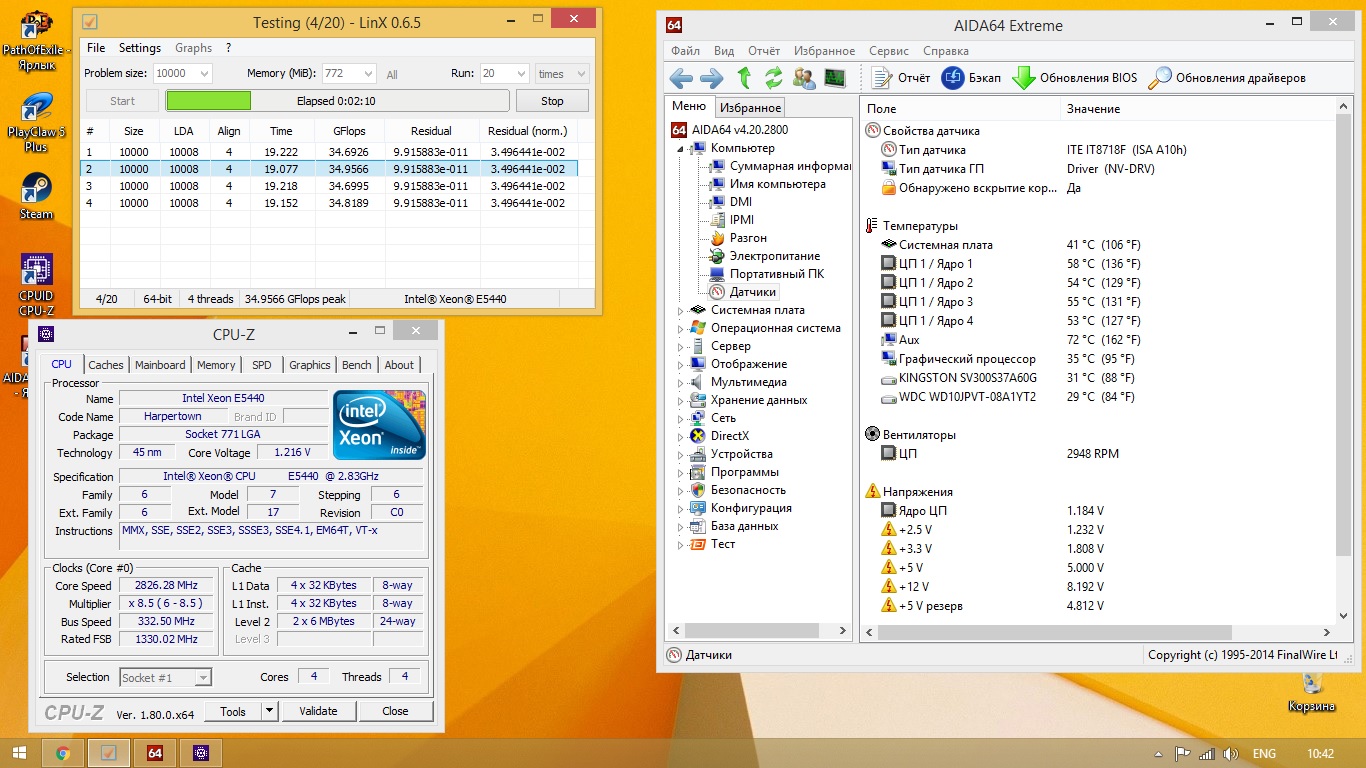The image size is (1366, 768).
Task: Click AIDA64's green up-level arrow
Action: click(x=744, y=78)
